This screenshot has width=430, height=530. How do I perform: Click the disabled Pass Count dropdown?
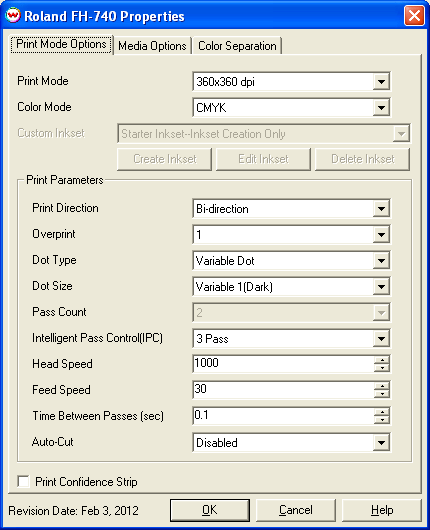point(291,312)
